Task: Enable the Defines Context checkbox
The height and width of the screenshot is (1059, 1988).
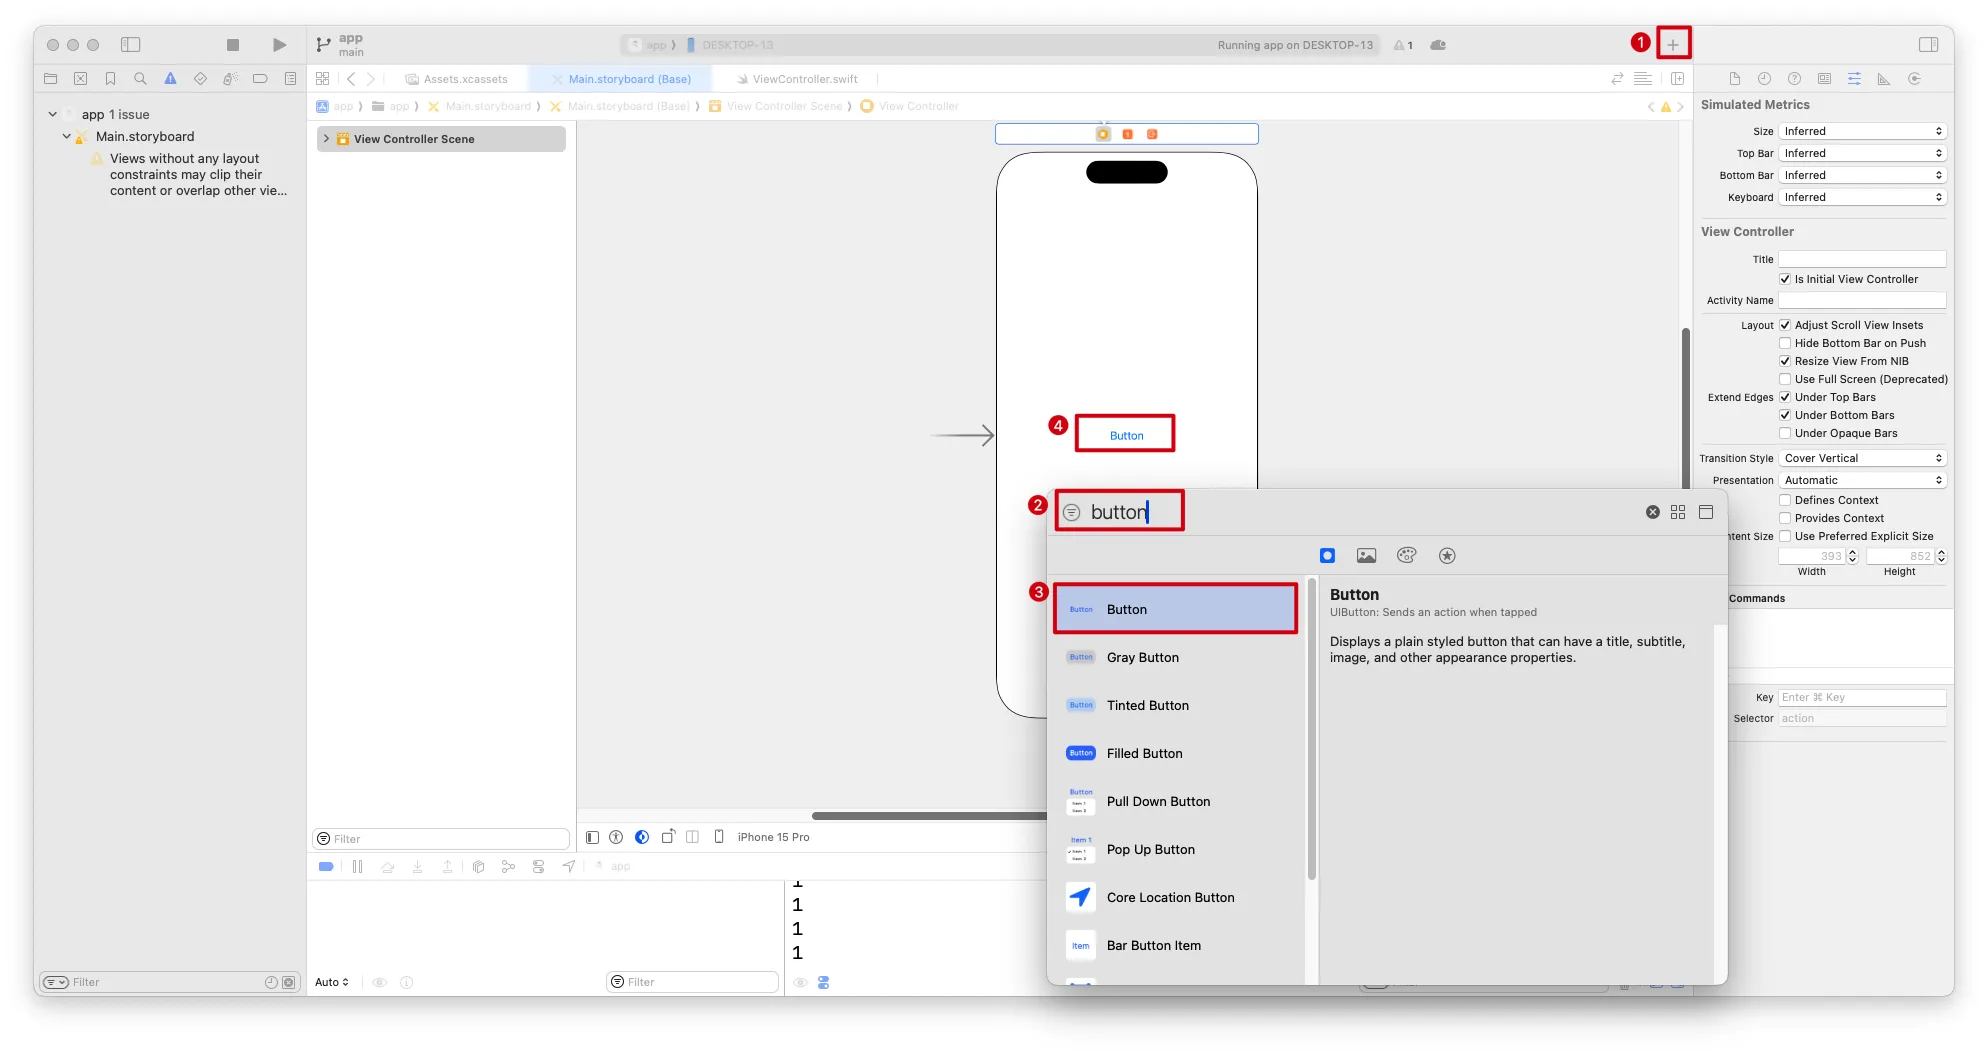Action: click(1785, 500)
